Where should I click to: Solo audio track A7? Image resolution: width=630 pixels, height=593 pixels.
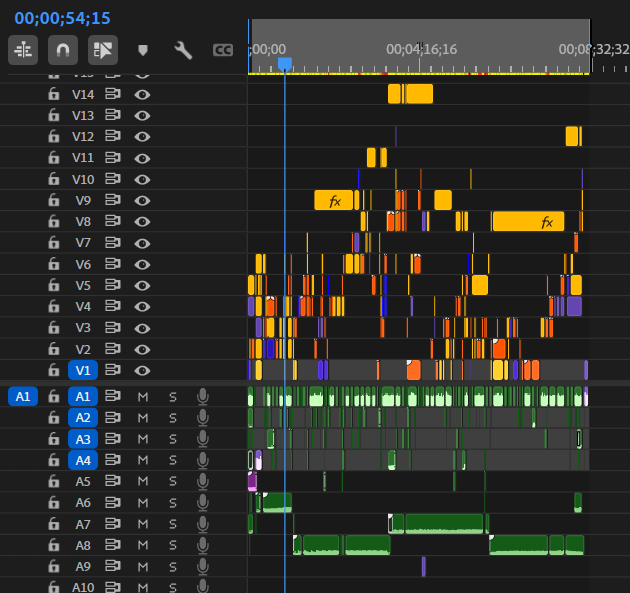pyautogui.click(x=173, y=524)
